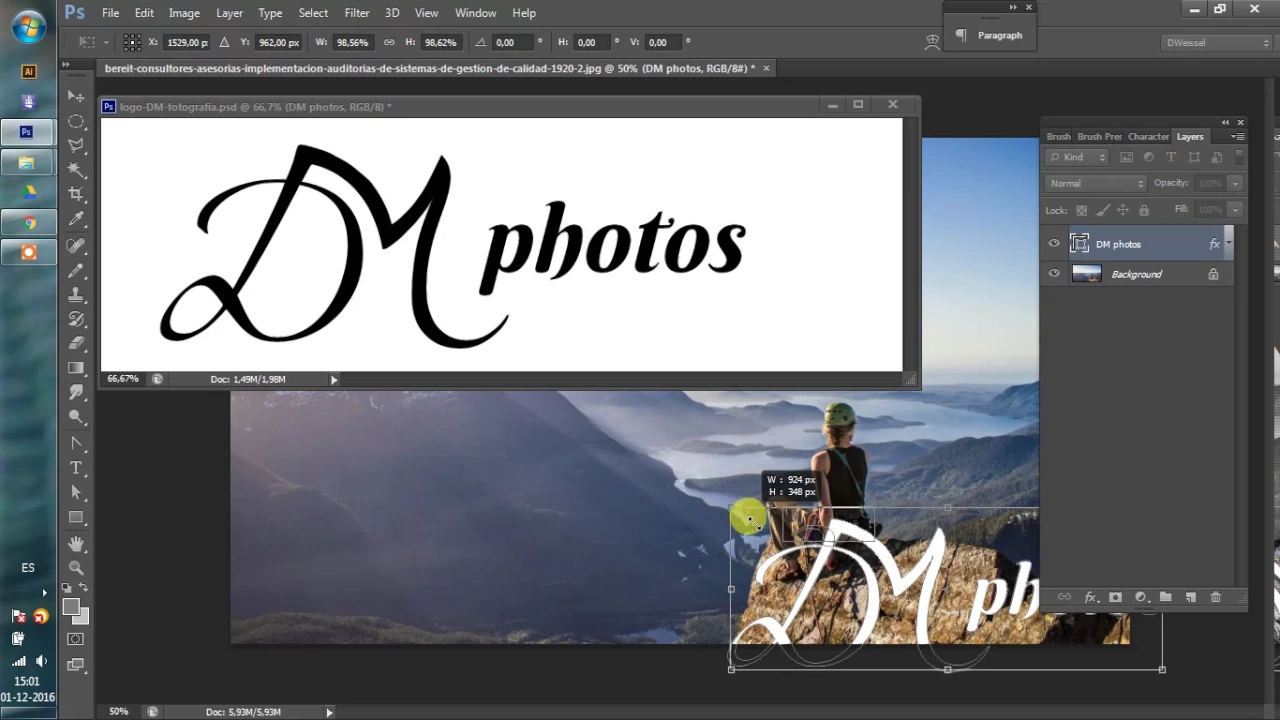This screenshot has width=1280, height=720.
Task: Click the background color swatch
Action: 82,617
